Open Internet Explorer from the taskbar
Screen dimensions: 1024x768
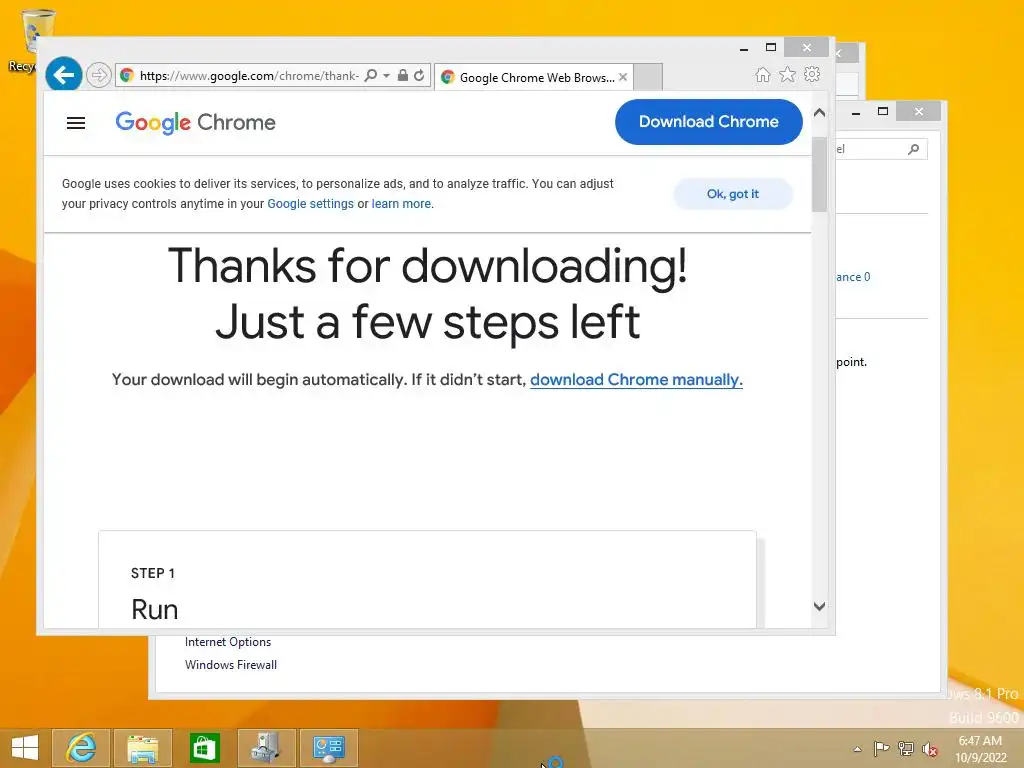click(81, 748)
